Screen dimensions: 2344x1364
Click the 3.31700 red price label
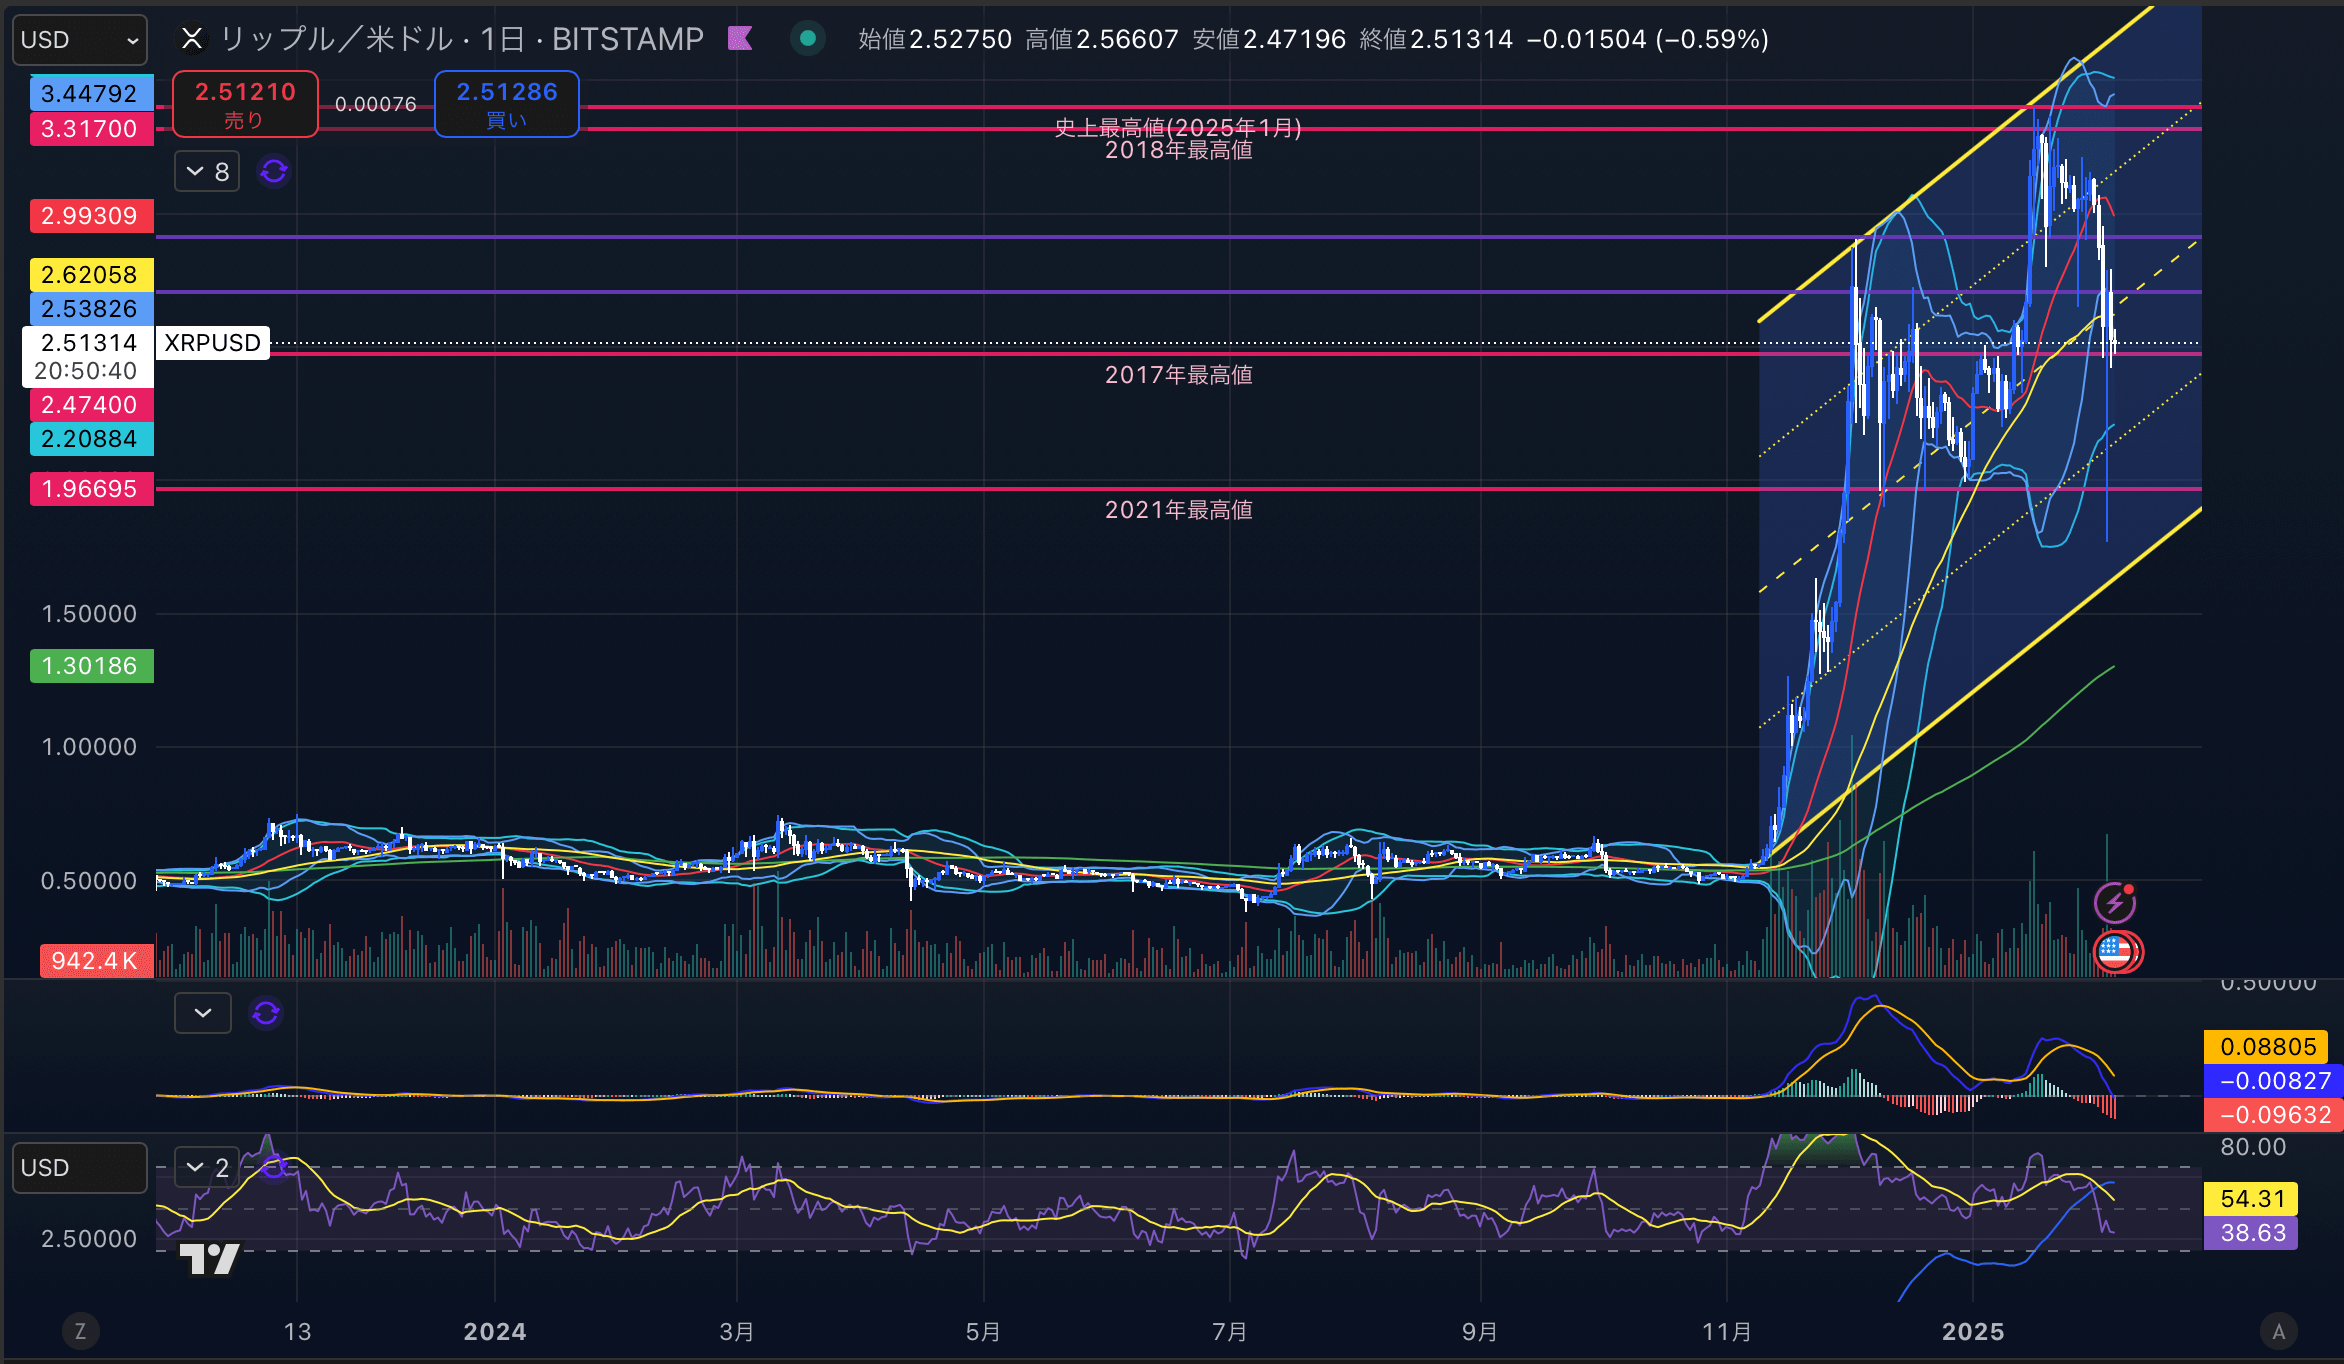point(91,129)
